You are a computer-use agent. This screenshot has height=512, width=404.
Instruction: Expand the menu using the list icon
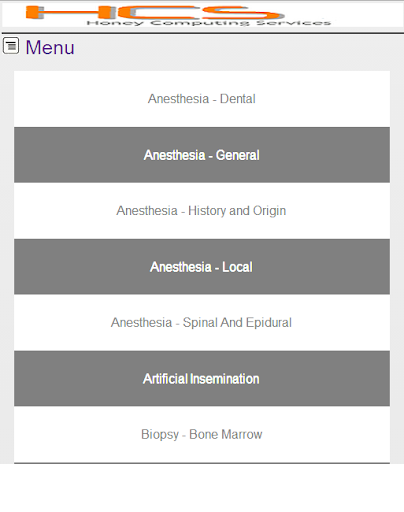(x=11, y=46)
